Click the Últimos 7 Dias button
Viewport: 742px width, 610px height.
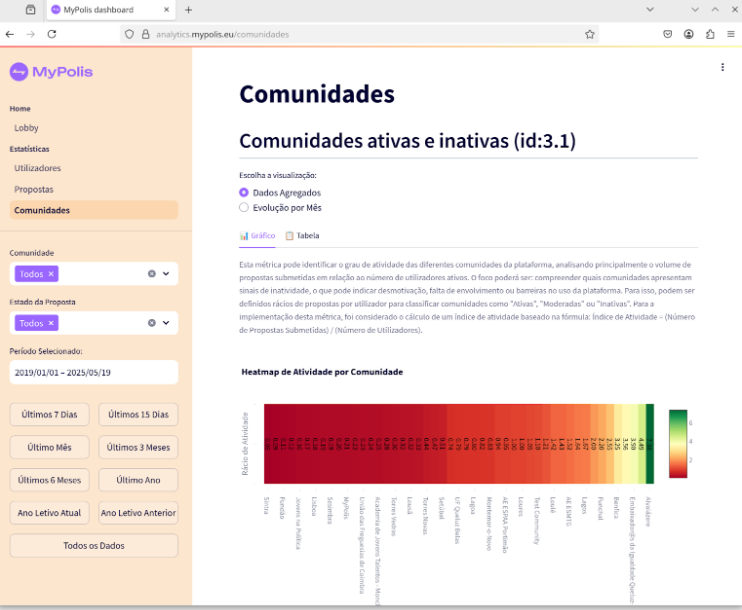(x=49, y=414)
